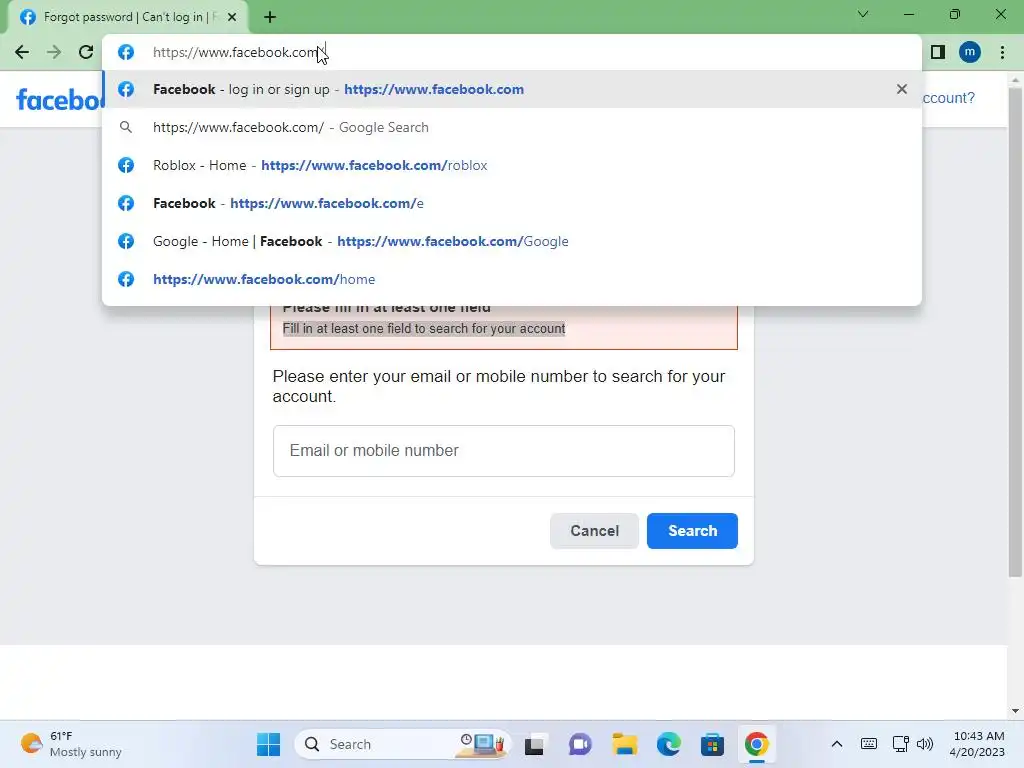
Task: Open Microsoft Store from the taskbar
Action: [x=712, y=744]
